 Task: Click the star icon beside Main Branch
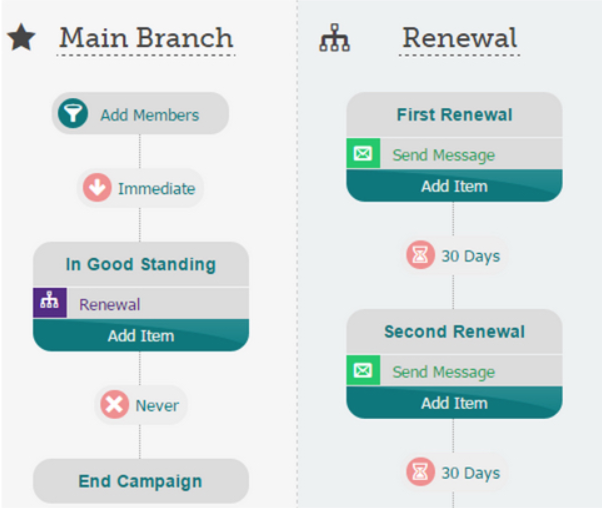[x=21, y=37]
